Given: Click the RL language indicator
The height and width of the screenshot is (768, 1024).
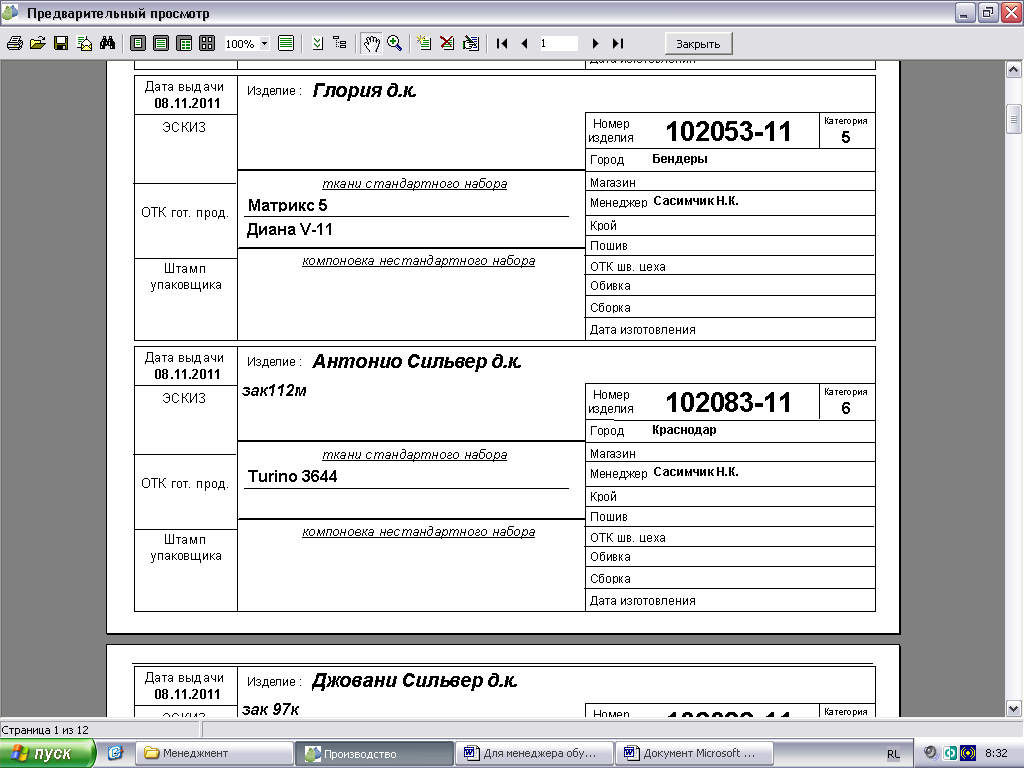Looking at the screenshot, I should point(893,754).
